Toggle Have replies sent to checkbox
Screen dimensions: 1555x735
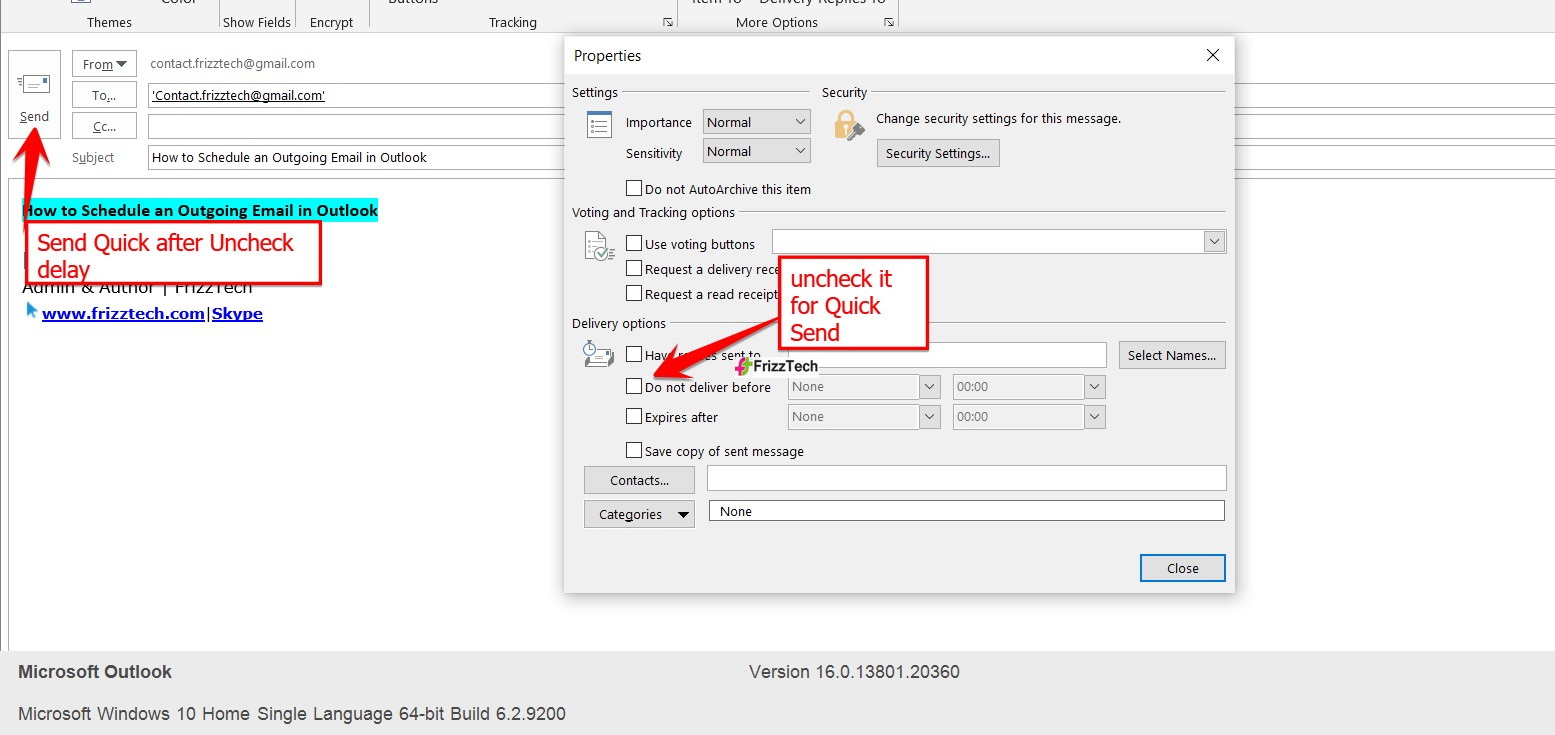point(633,354)
